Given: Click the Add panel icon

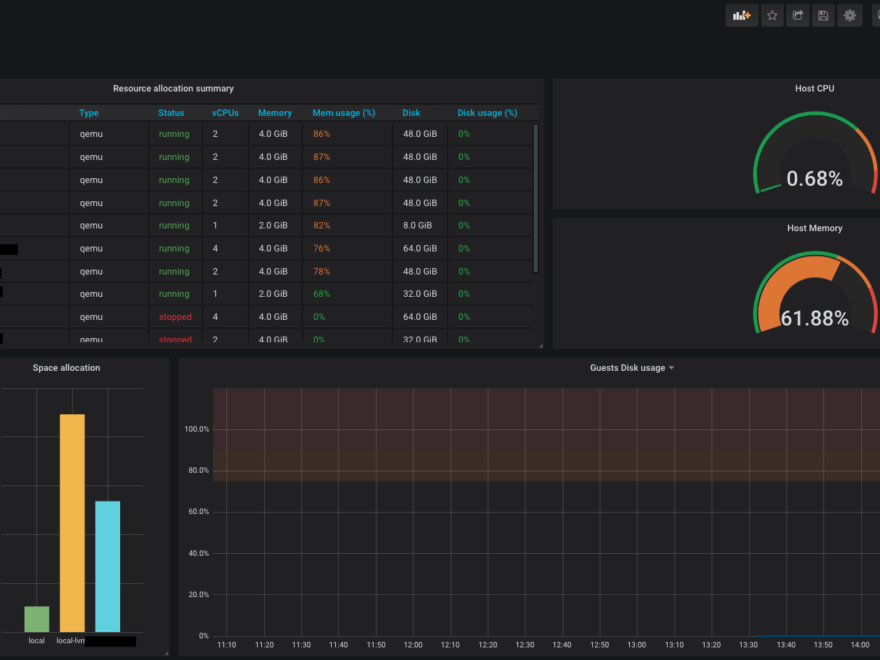Looking at the screenshot, I should coord(741,16).
